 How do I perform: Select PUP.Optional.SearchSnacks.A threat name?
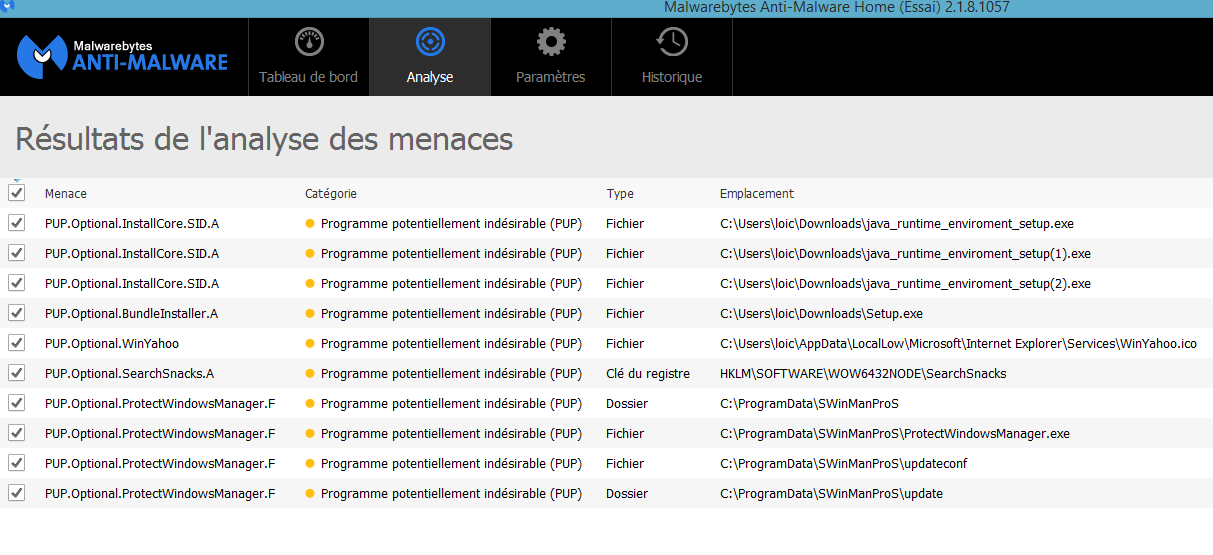pos(129,374)
